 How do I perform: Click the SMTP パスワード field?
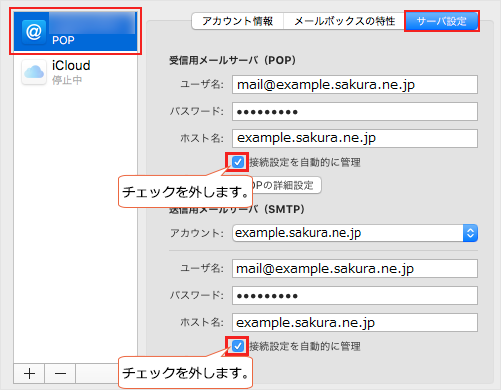click(x=355, y=296)
